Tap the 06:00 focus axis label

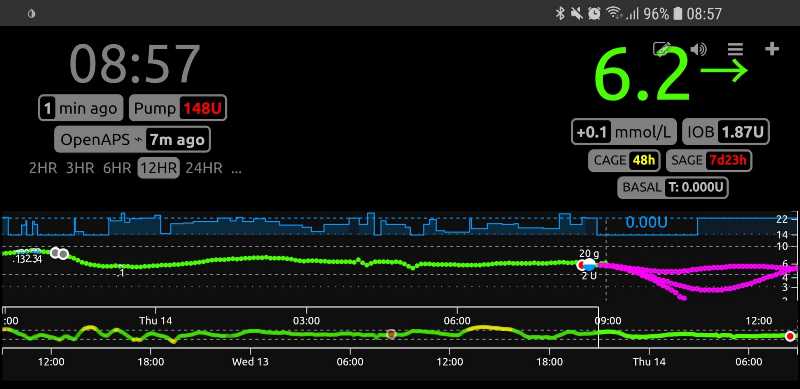[x=457, y=321]
